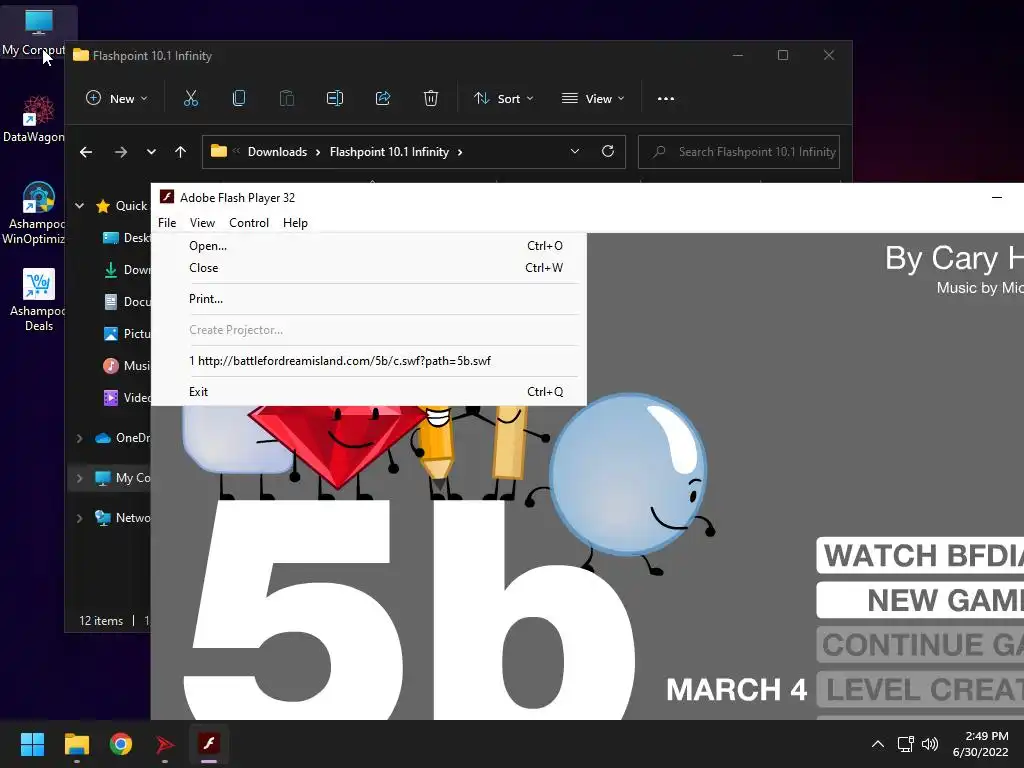Click the Search Flashpoint 10.1 Infinity box
Screen dimensions: 1024x768
[x=739, y=152]
